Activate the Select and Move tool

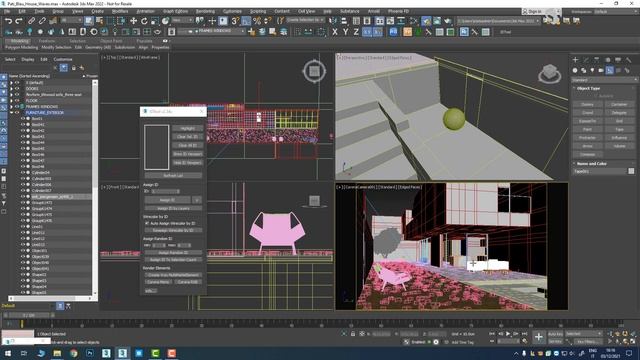click(x=133, y=21)
